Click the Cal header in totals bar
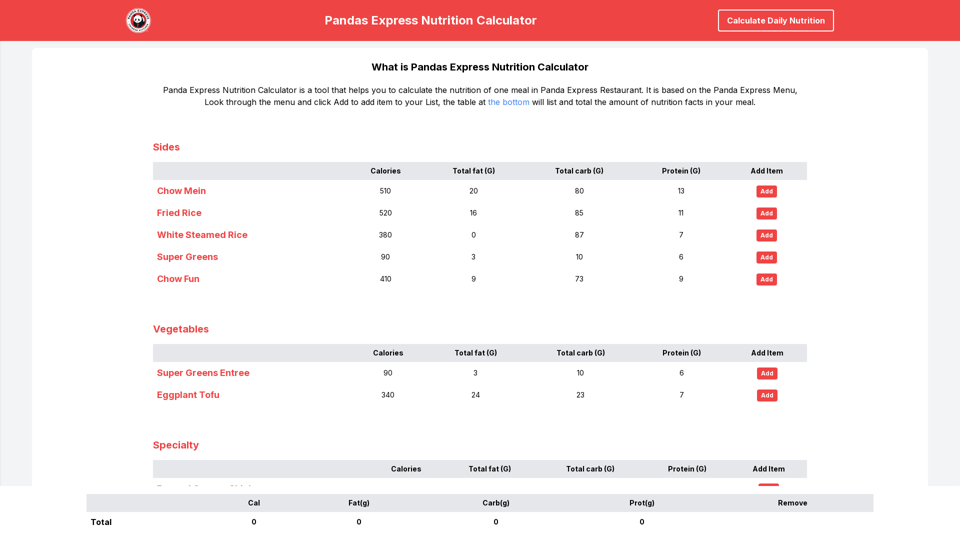This screenshot has height=540, width=960. pyautogui.click(x=254, y=503)
